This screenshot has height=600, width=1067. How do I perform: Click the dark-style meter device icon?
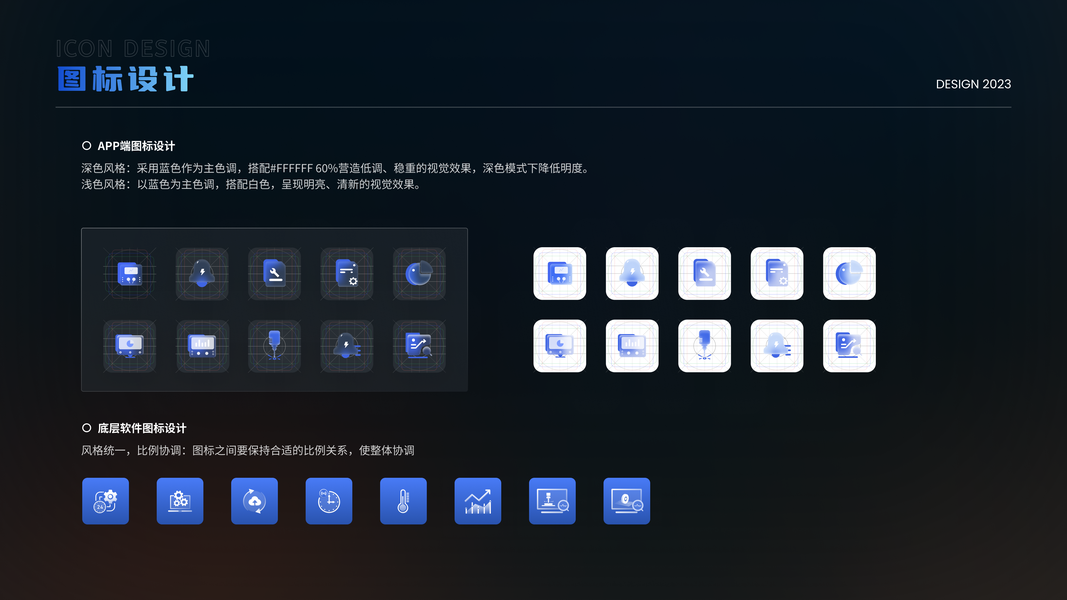point(129,273)
